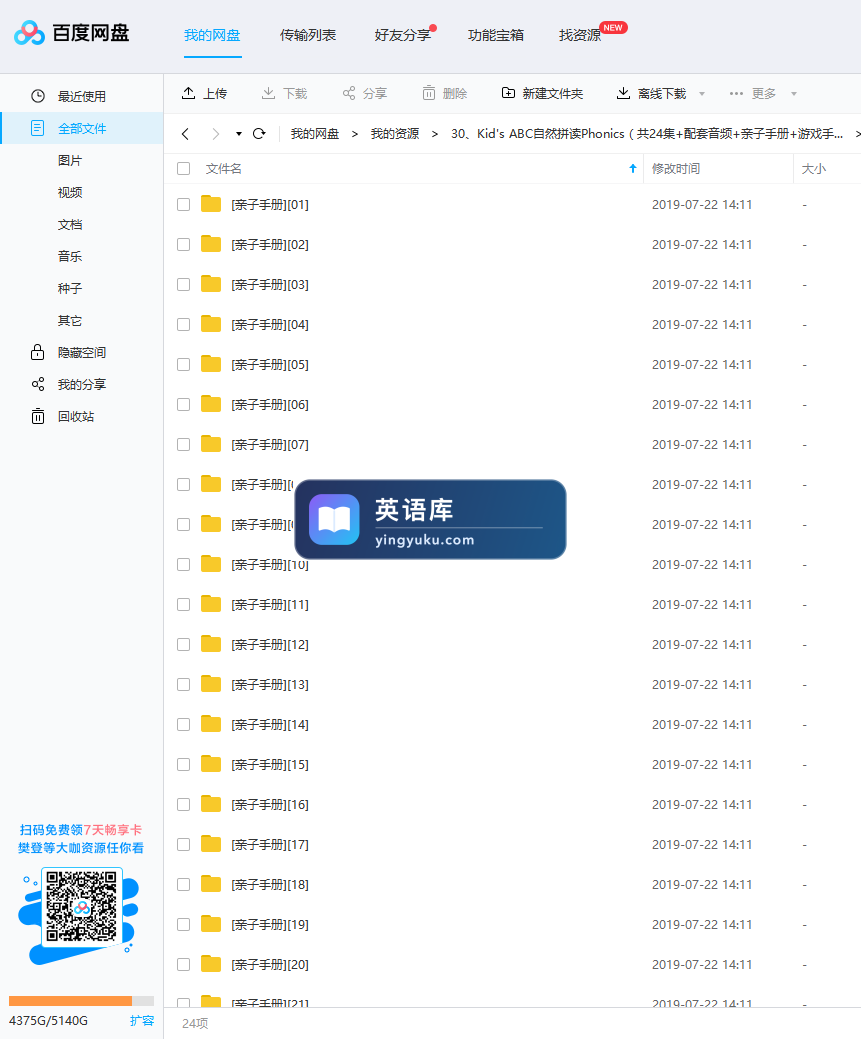
Task: Select 图片 category in sidebar
Action: coord(70,160)
